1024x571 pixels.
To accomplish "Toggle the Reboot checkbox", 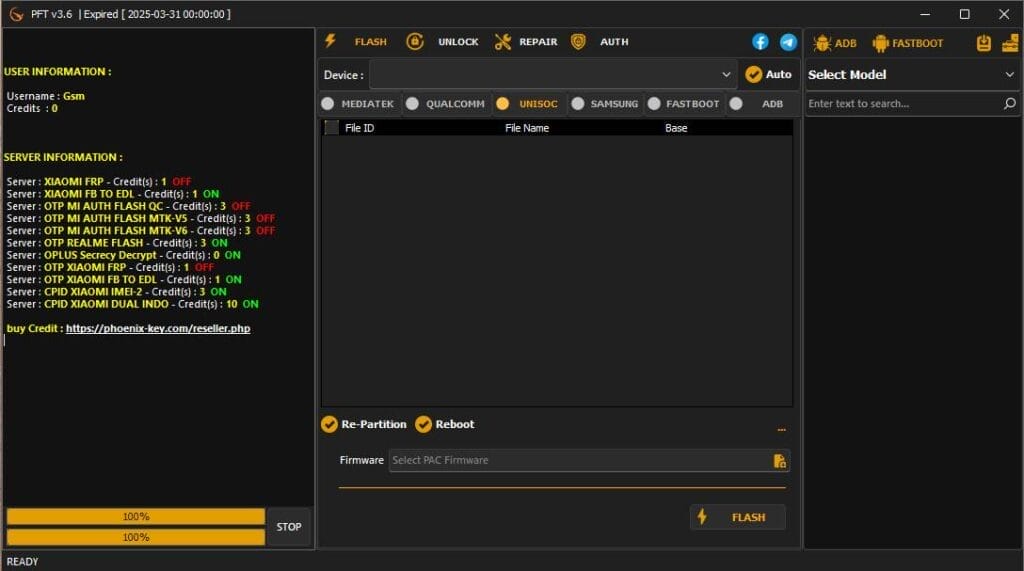I will point(445,424).
